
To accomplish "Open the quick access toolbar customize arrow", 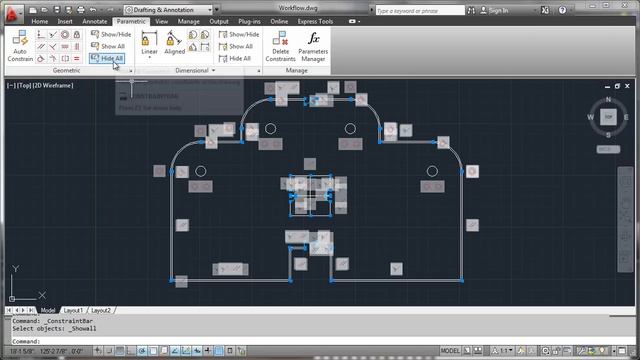I will tap(217, 9).
